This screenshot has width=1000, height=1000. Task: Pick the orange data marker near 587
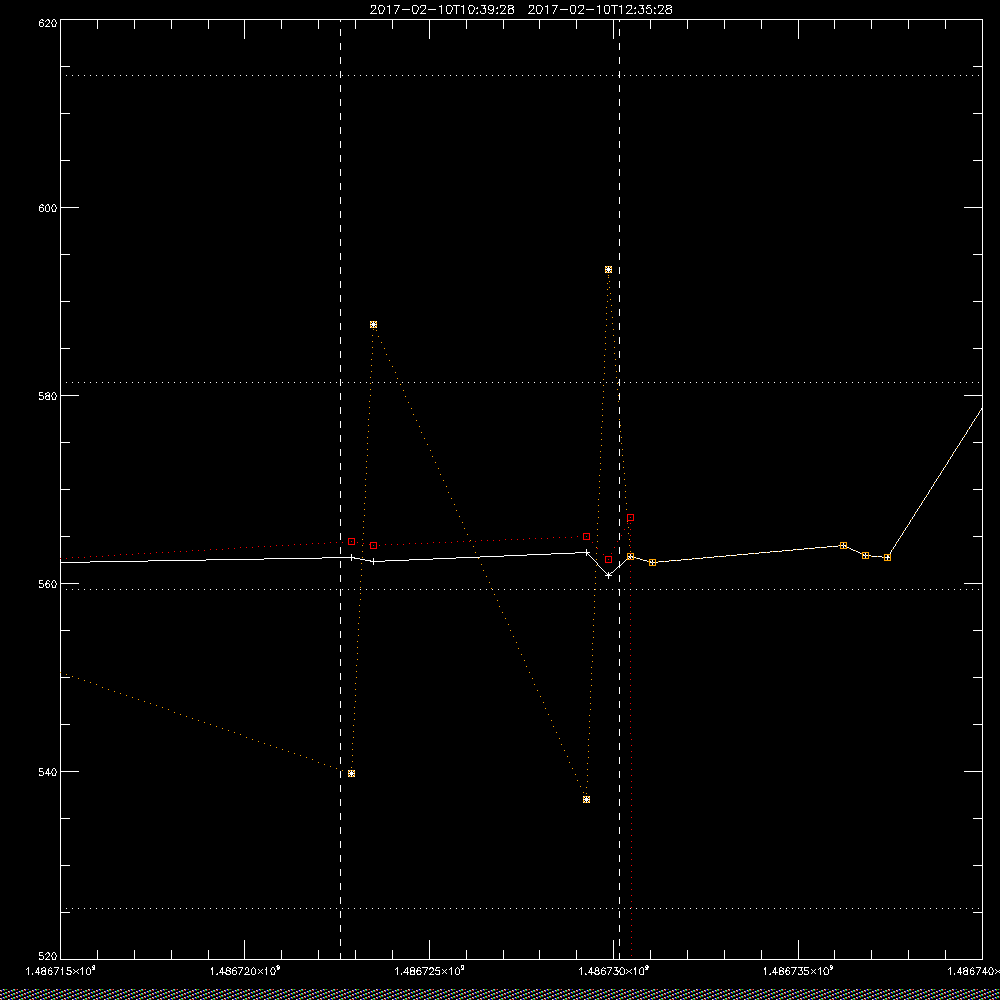pos(374,325)
